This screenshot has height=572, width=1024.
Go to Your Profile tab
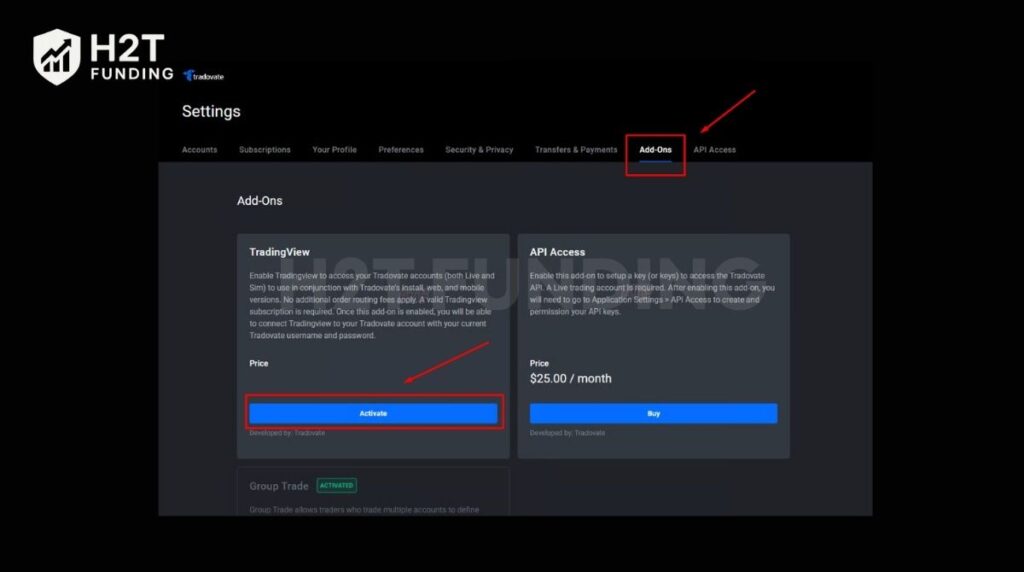coord(334,150)
